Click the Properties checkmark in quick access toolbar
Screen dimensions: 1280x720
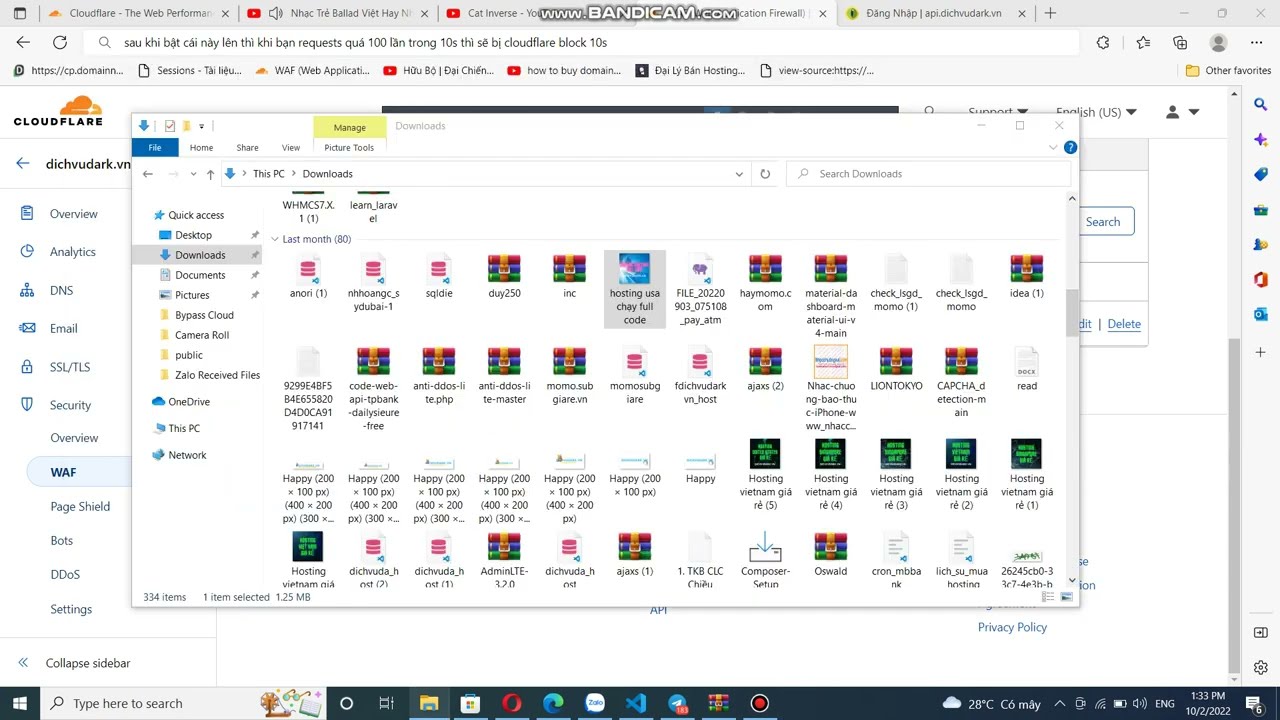tap(169, 126)
